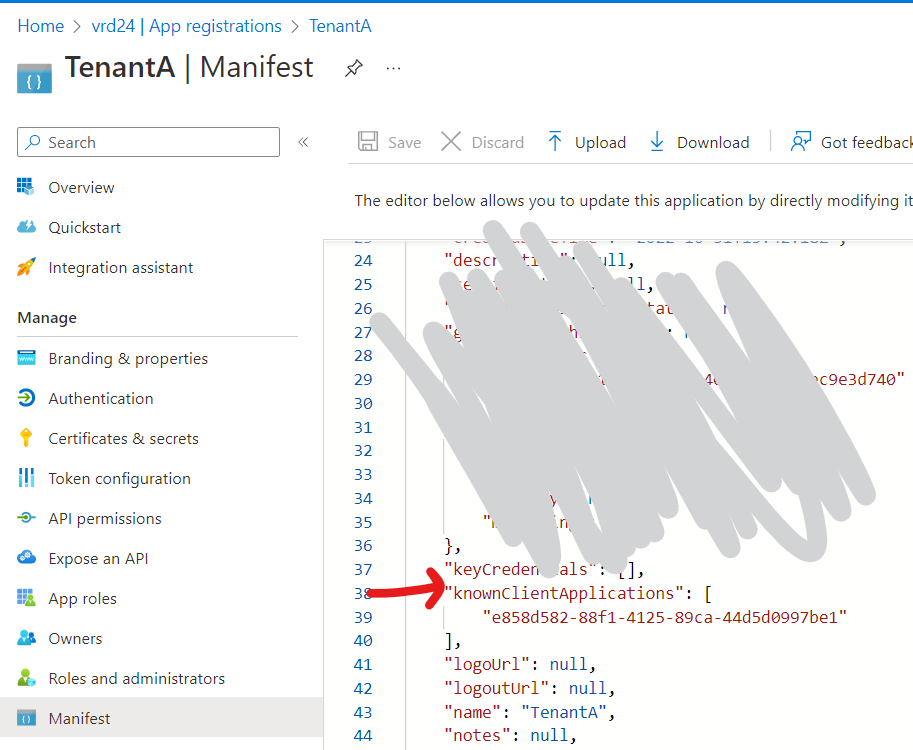The height and width of the screenshot is (750, 913).
Task: Pin the TenantA Manifest blade
Action: (353, 68)
